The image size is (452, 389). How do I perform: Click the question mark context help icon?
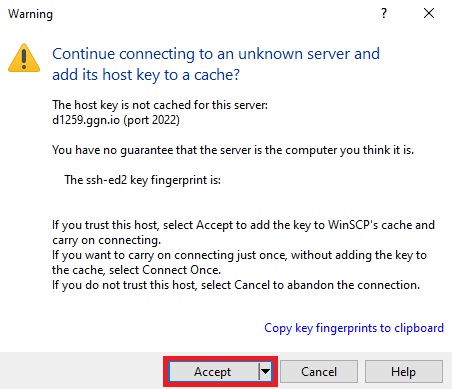coord(384,13)
